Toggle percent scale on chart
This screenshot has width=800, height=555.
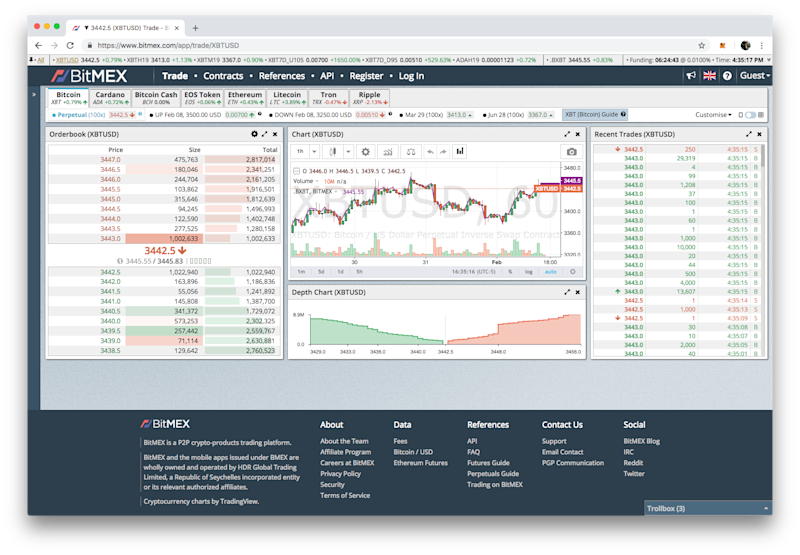point(510,272)
